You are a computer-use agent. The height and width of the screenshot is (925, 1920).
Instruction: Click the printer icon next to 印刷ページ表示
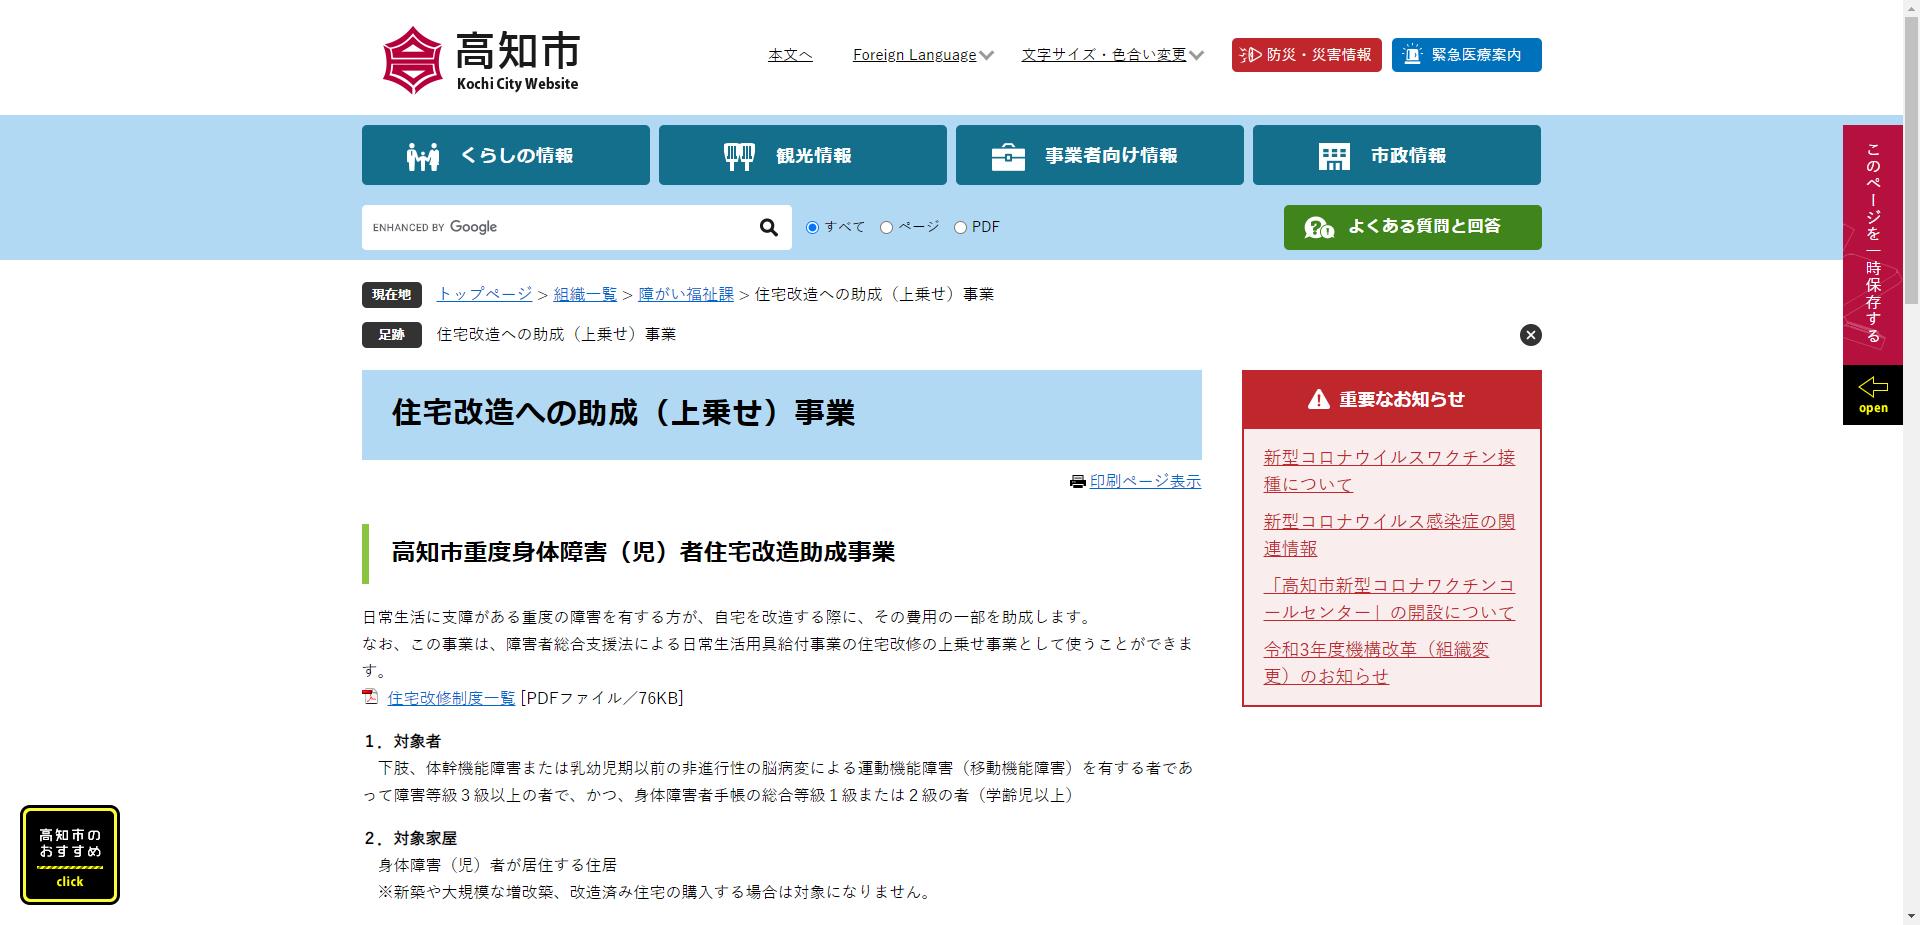pos(1077,481)
